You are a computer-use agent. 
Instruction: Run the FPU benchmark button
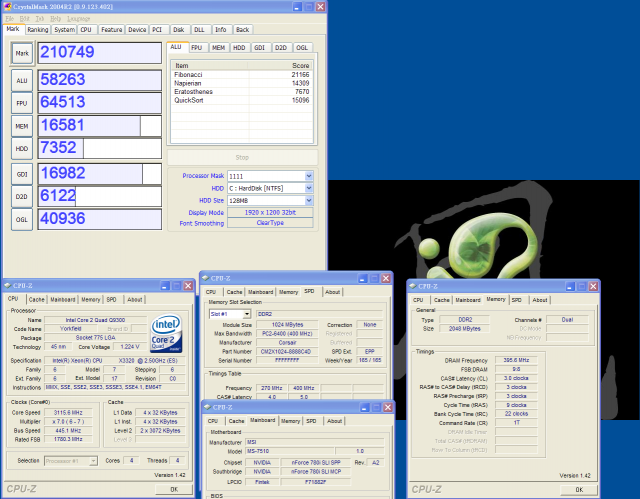click(22, 103)
